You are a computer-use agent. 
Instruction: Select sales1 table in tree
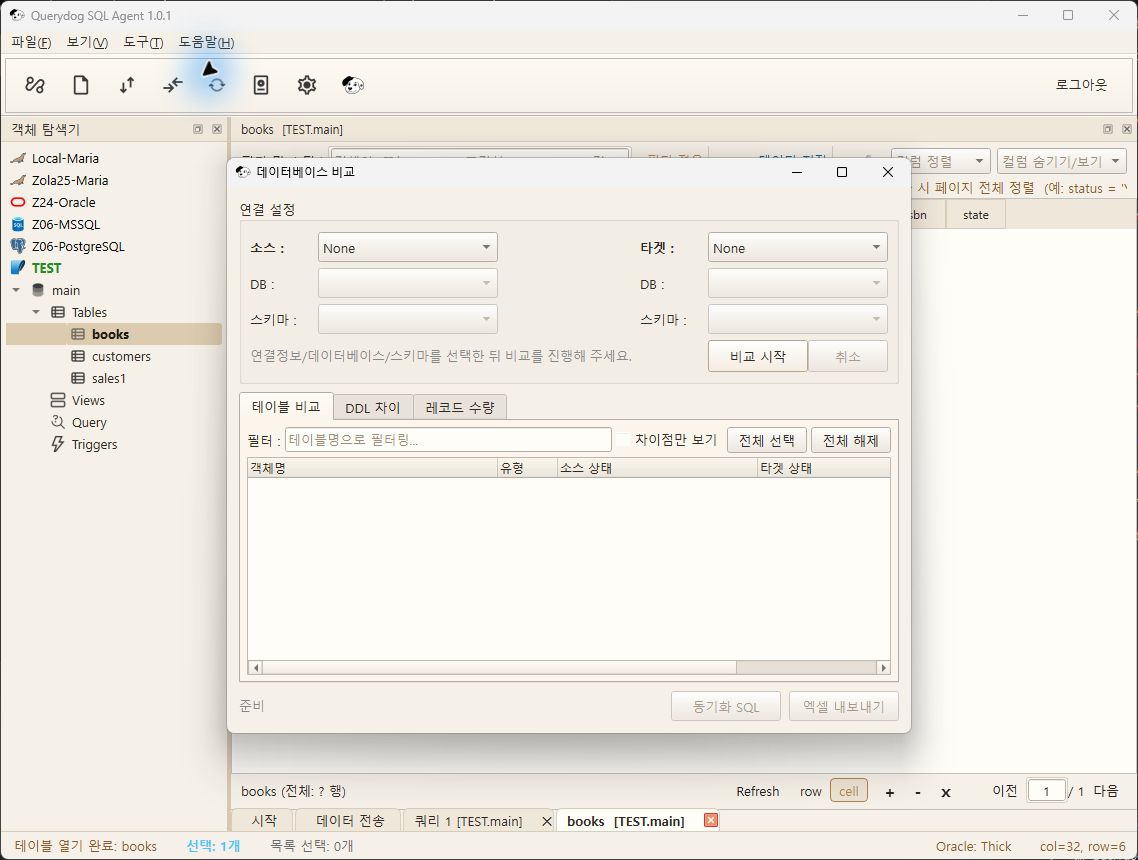tap(108, 378)
